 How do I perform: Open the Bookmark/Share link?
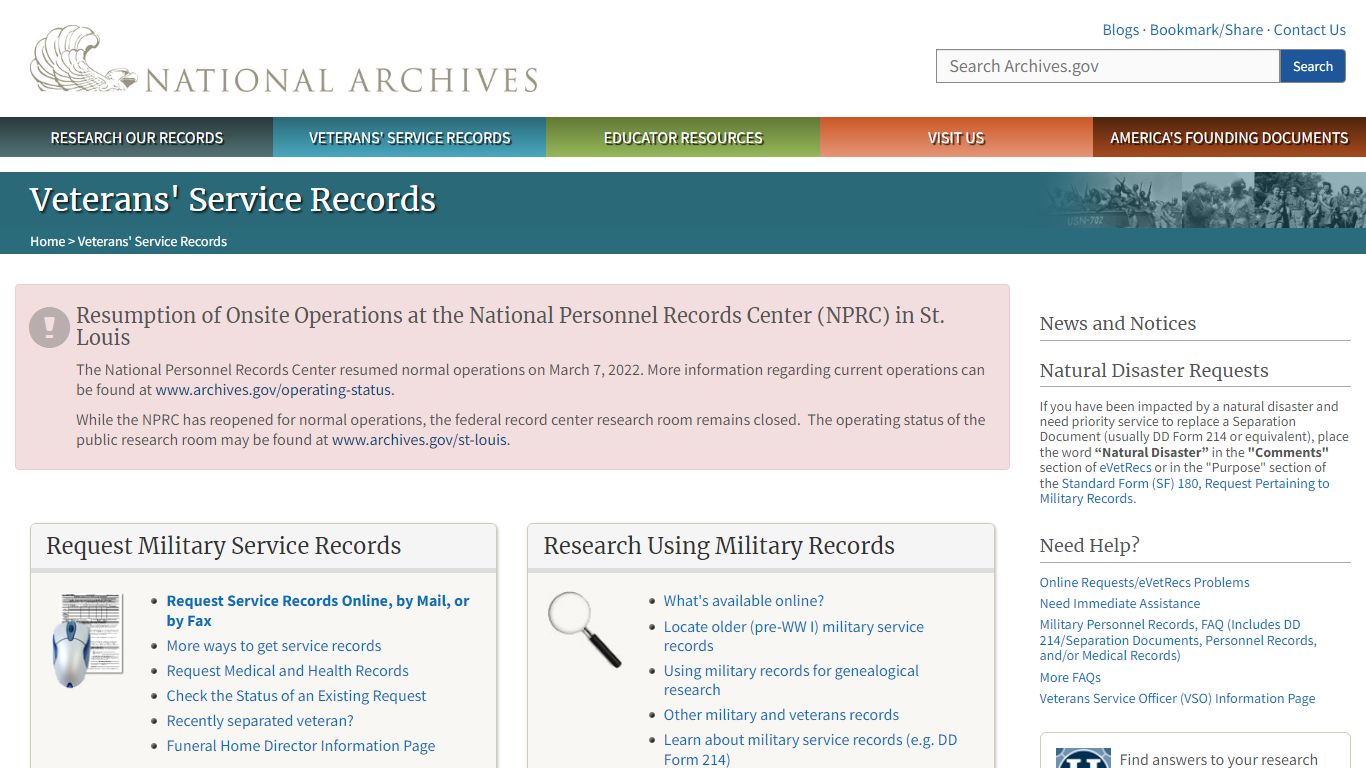pyautogui.click(x=1206, y=30)
